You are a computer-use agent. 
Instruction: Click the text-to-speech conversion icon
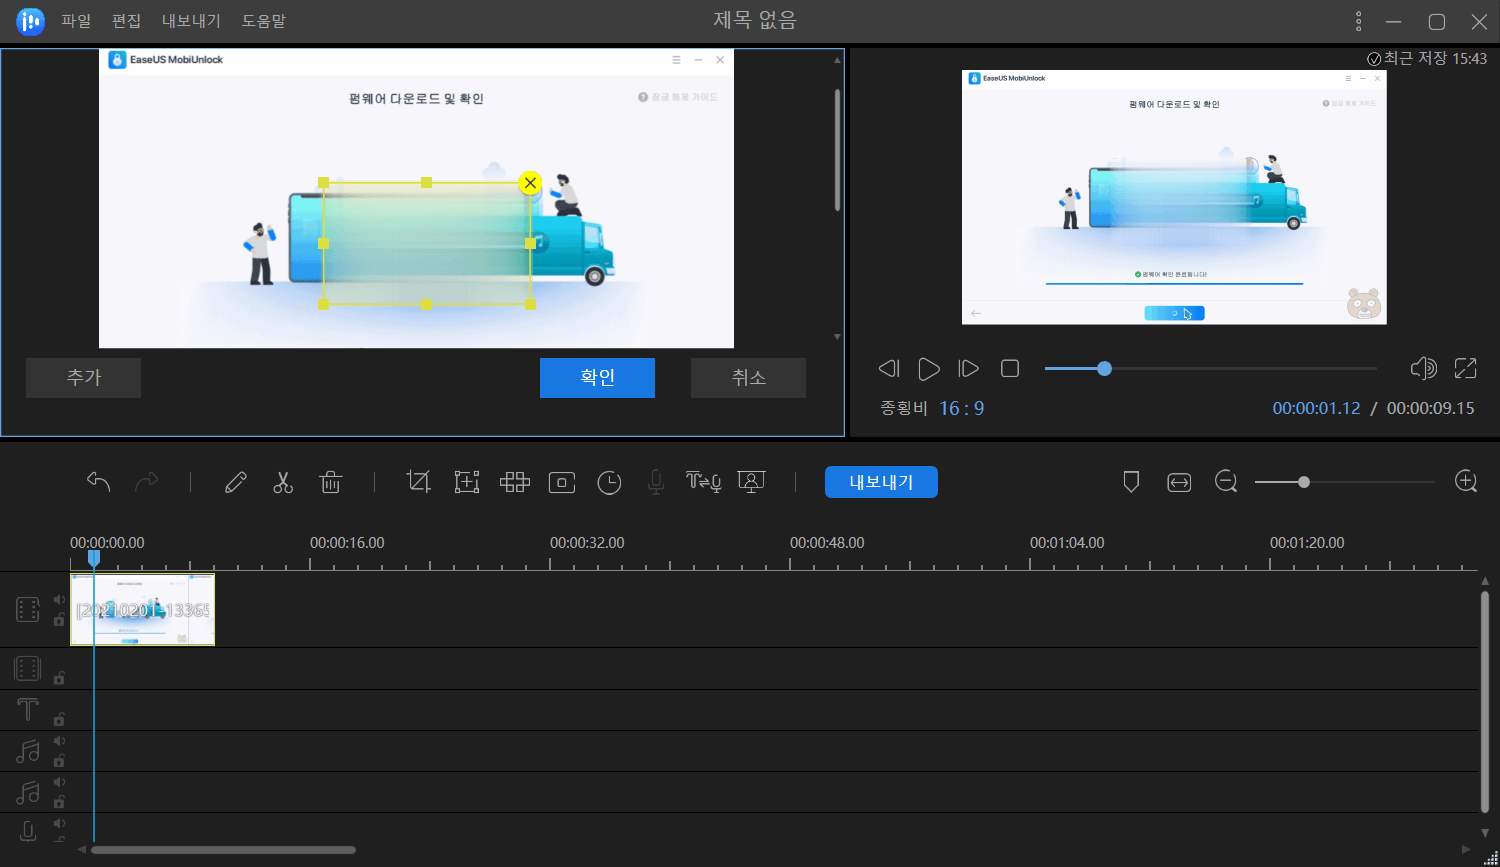pos(703,482)
